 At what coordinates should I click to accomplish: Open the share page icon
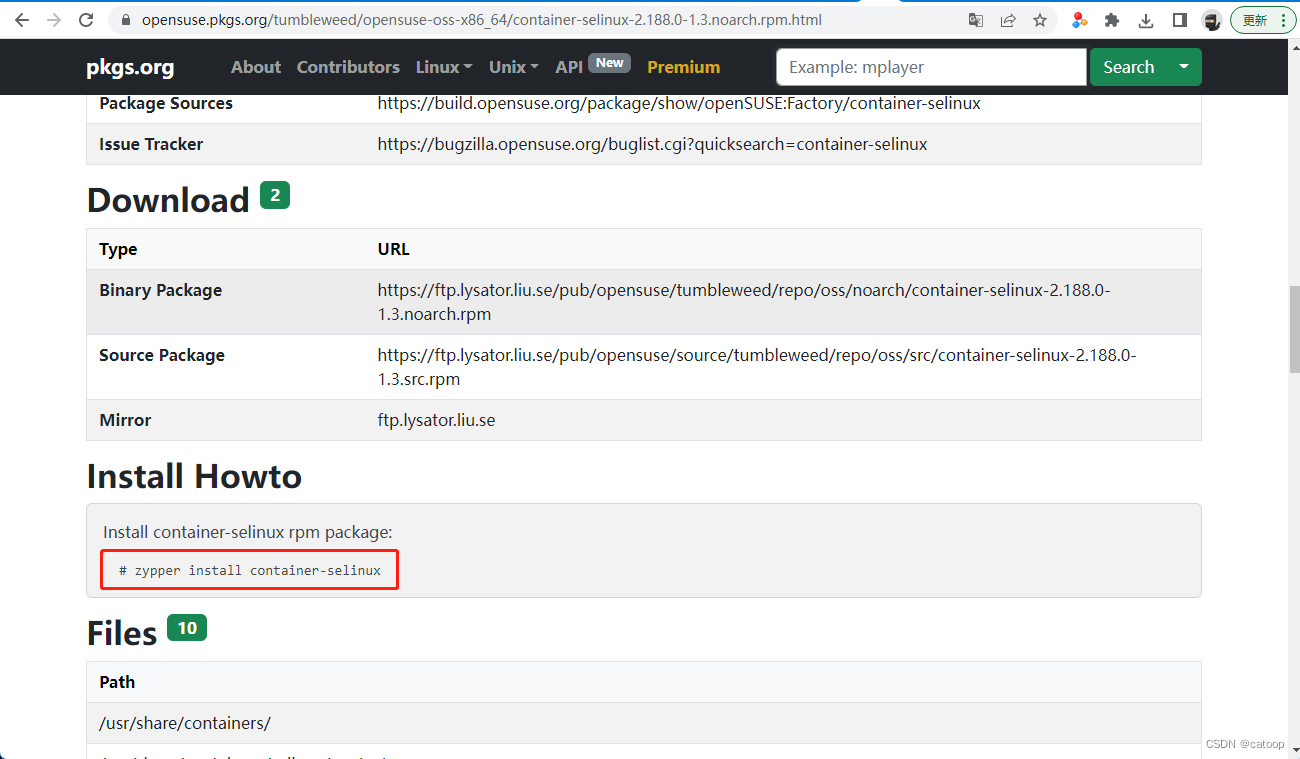[x=1008, y=19]
